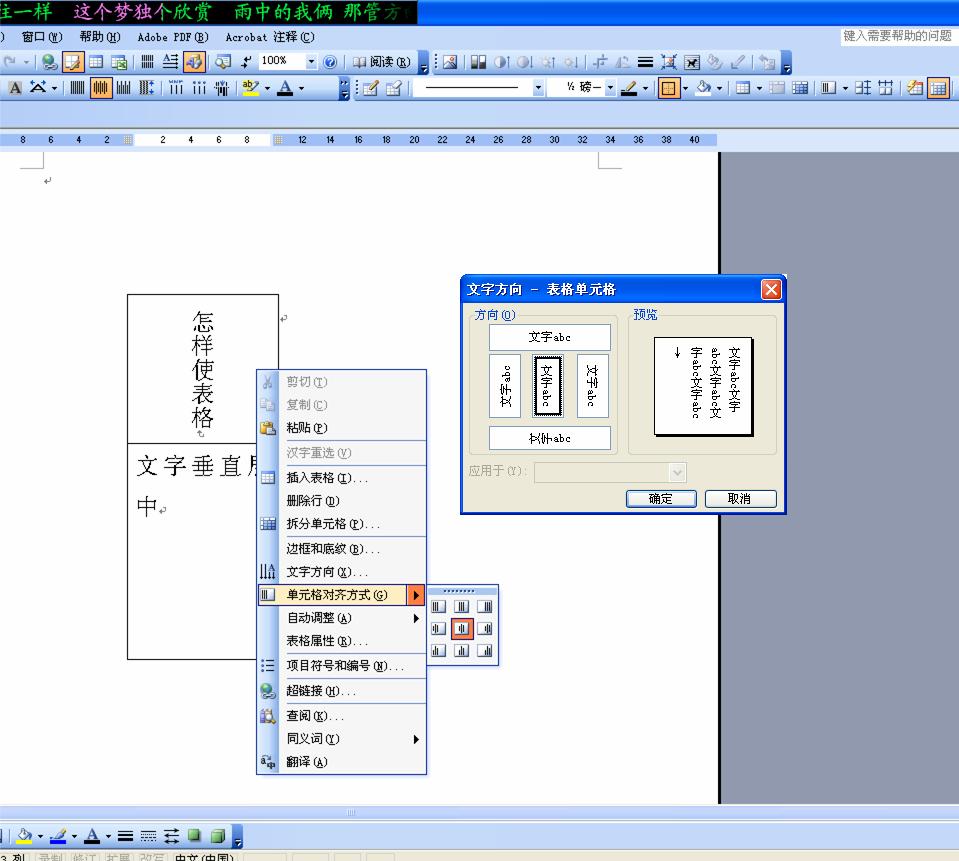Click the 取消 button in dialog
Screen dimensions: 959x861
[x=740, y=499]
